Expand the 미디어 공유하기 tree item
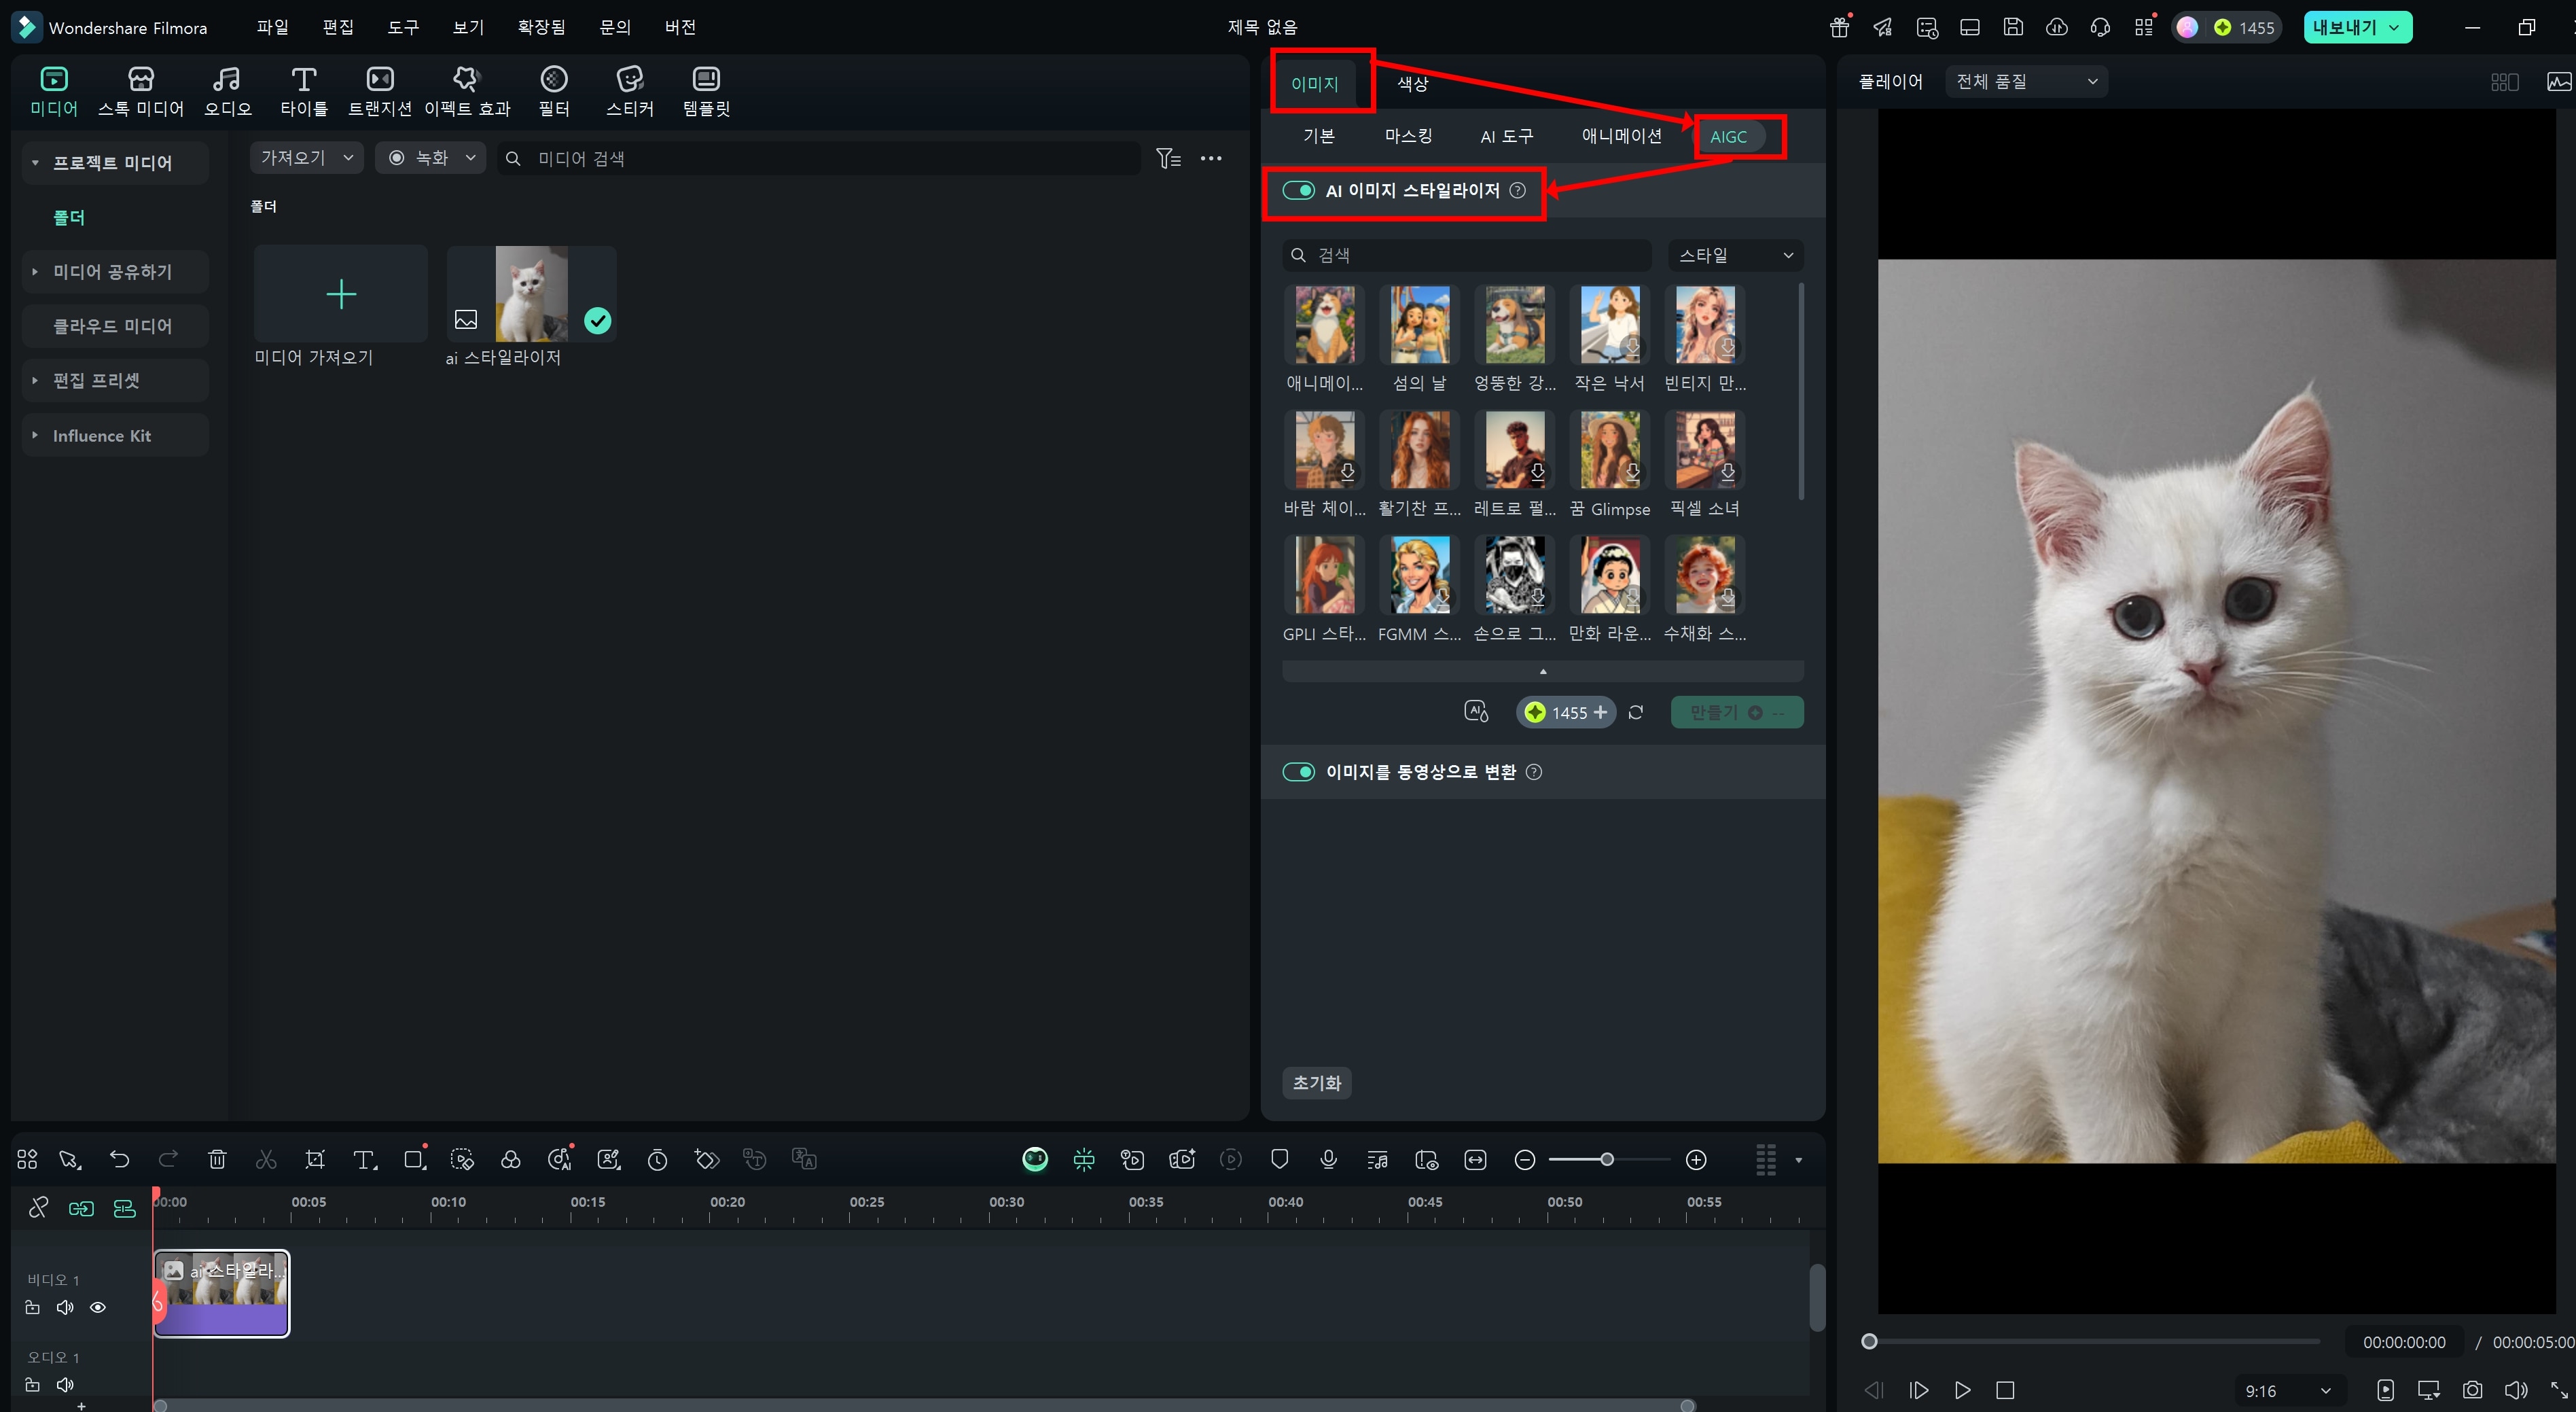Screen dimensions: 2576x1412 click(35, 272)
